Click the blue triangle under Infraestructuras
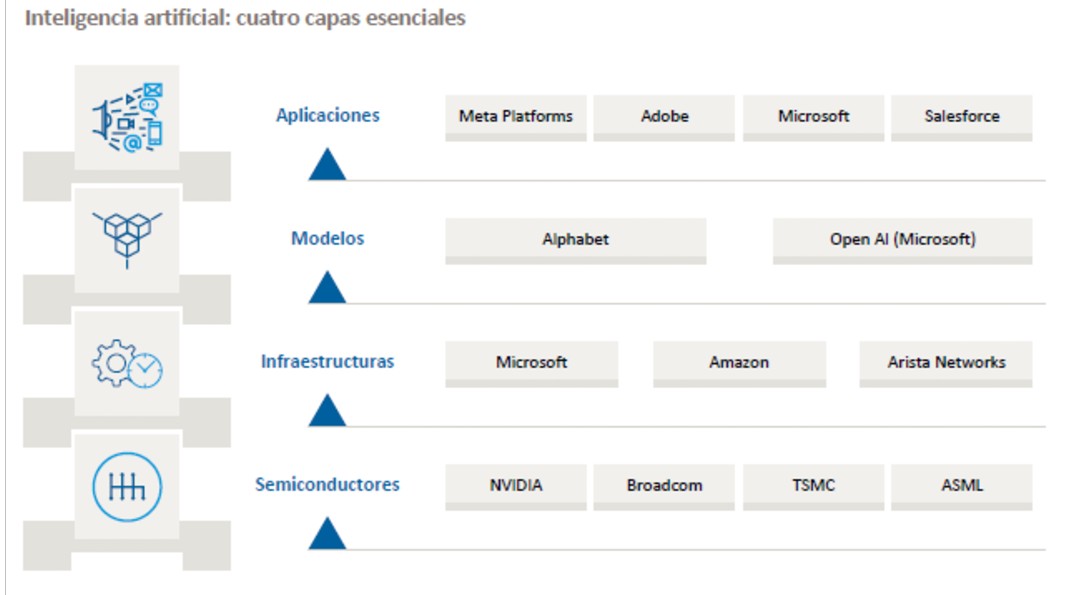Viewport: 1073px width, 595px height. (x=327, y=411)
